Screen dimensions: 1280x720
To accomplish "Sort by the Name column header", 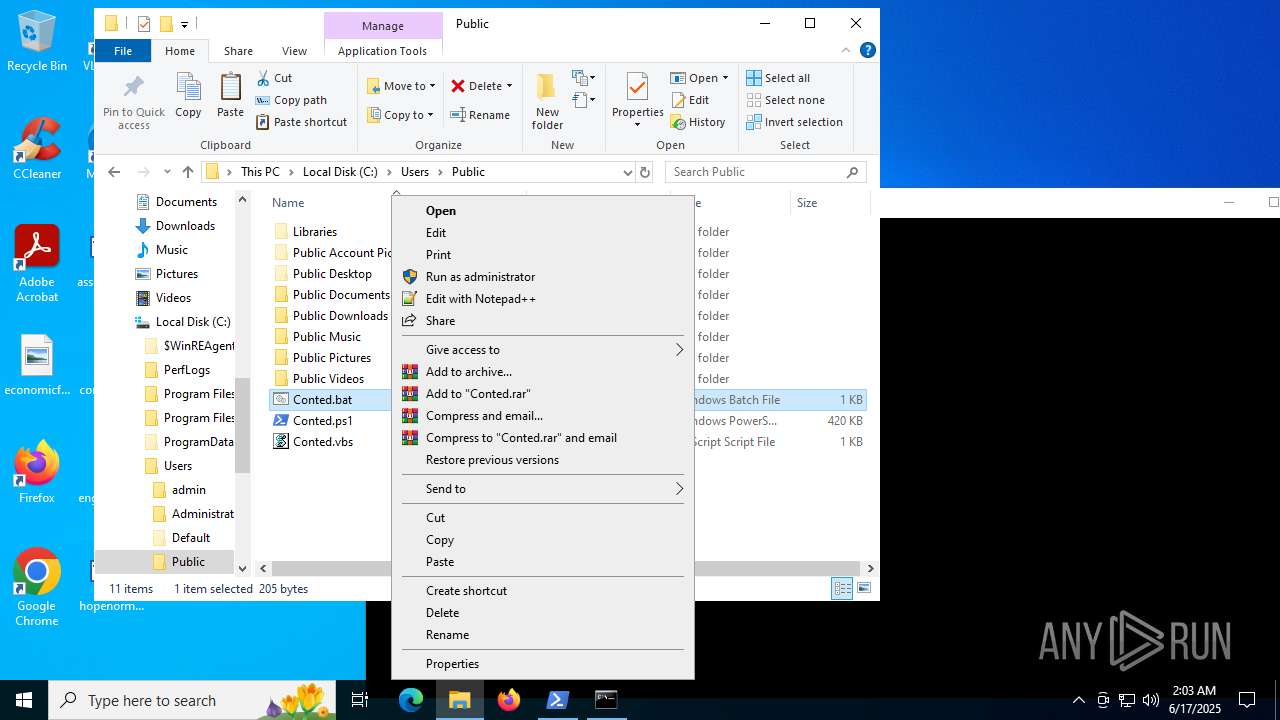I will tap(288, 203).
